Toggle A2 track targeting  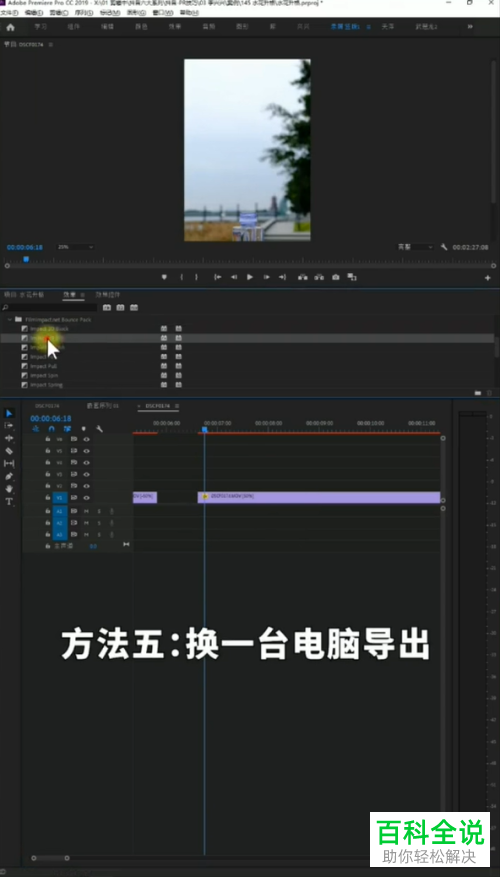pyautogui.click(x=60, y=523)
